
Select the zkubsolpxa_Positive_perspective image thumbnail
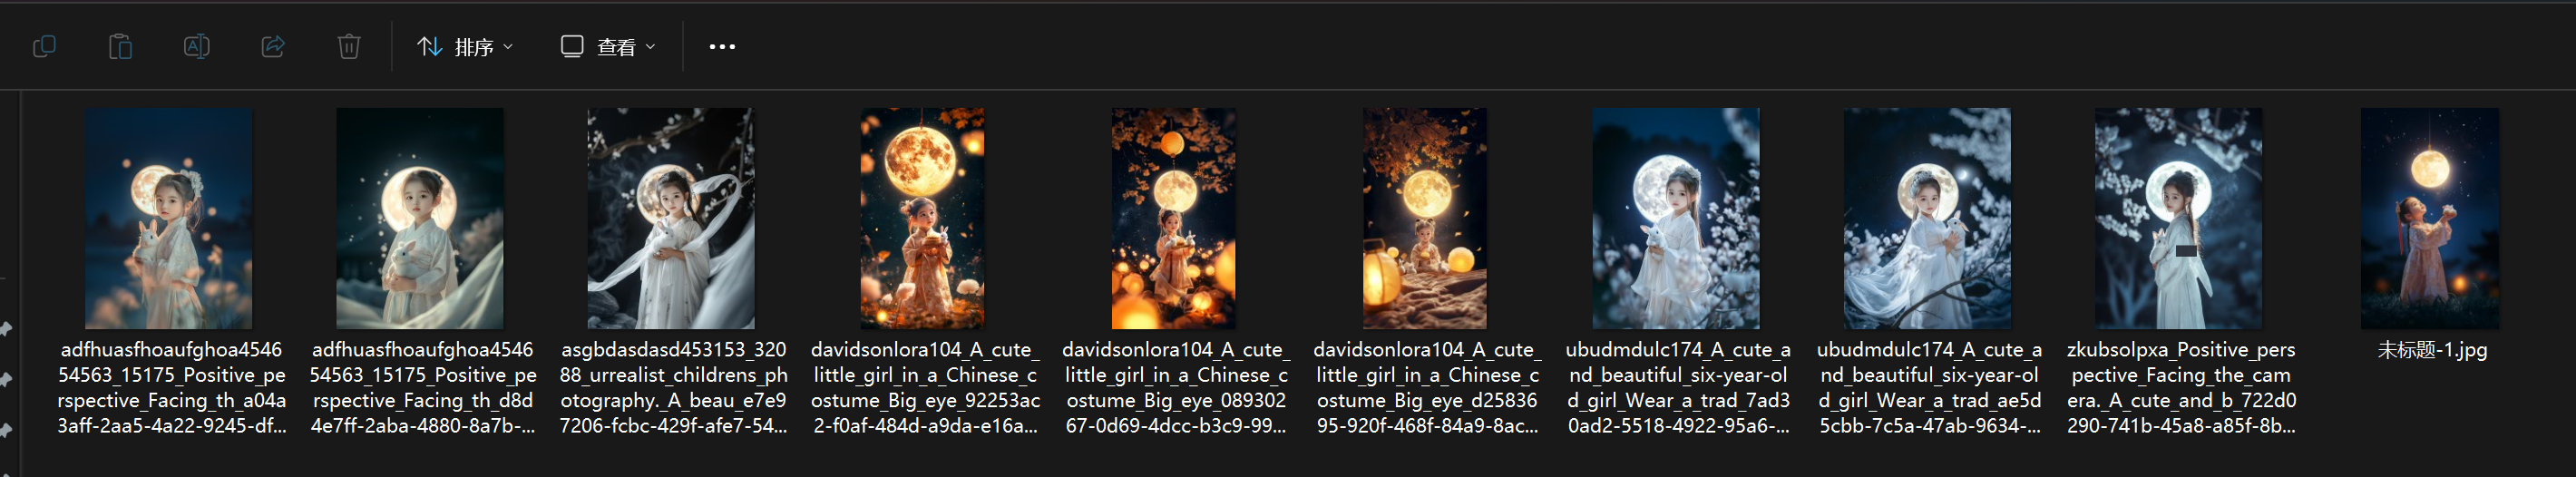pos(2179,218)
